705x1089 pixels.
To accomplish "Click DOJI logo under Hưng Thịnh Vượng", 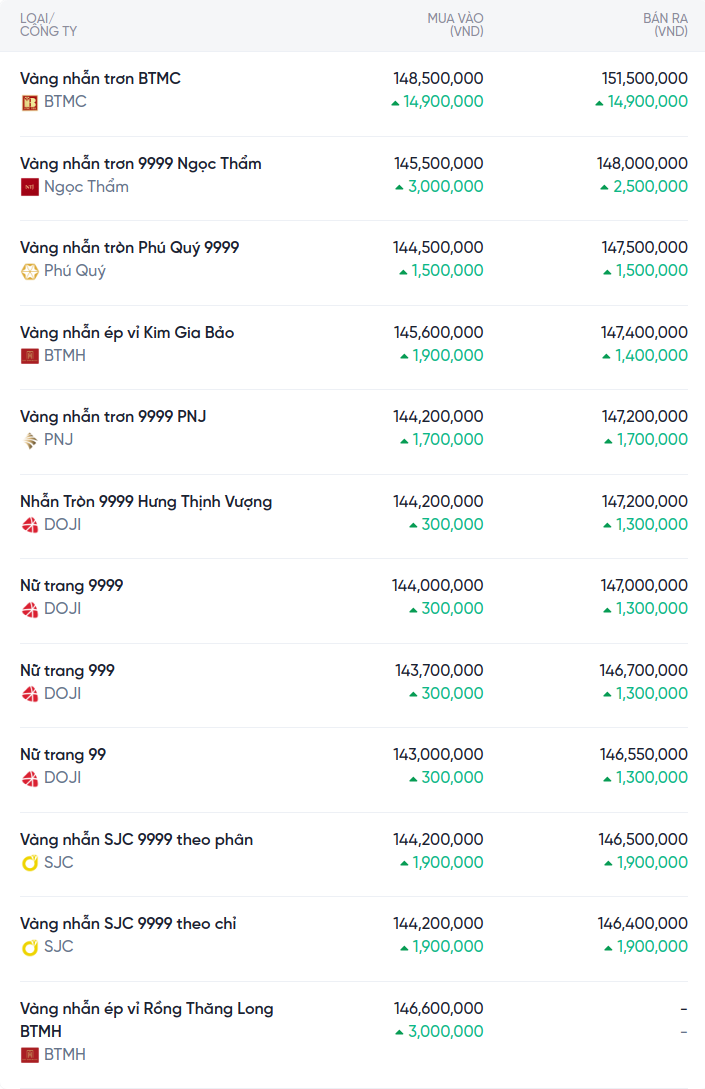I will (30, 525).
